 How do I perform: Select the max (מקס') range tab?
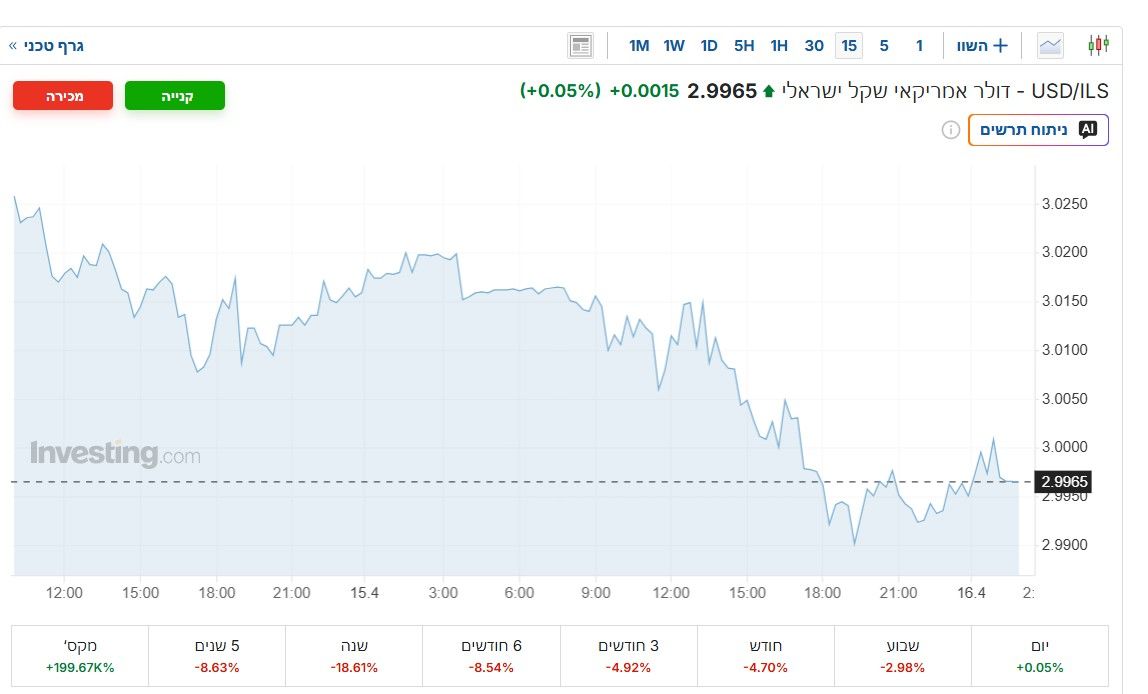pos(80,656)
